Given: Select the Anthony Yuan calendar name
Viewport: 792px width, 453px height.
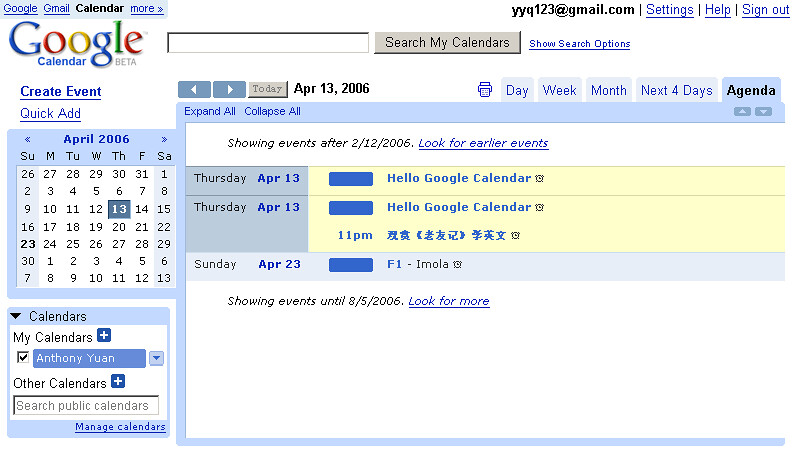Looking at the screenshot, I should (89, 358).
